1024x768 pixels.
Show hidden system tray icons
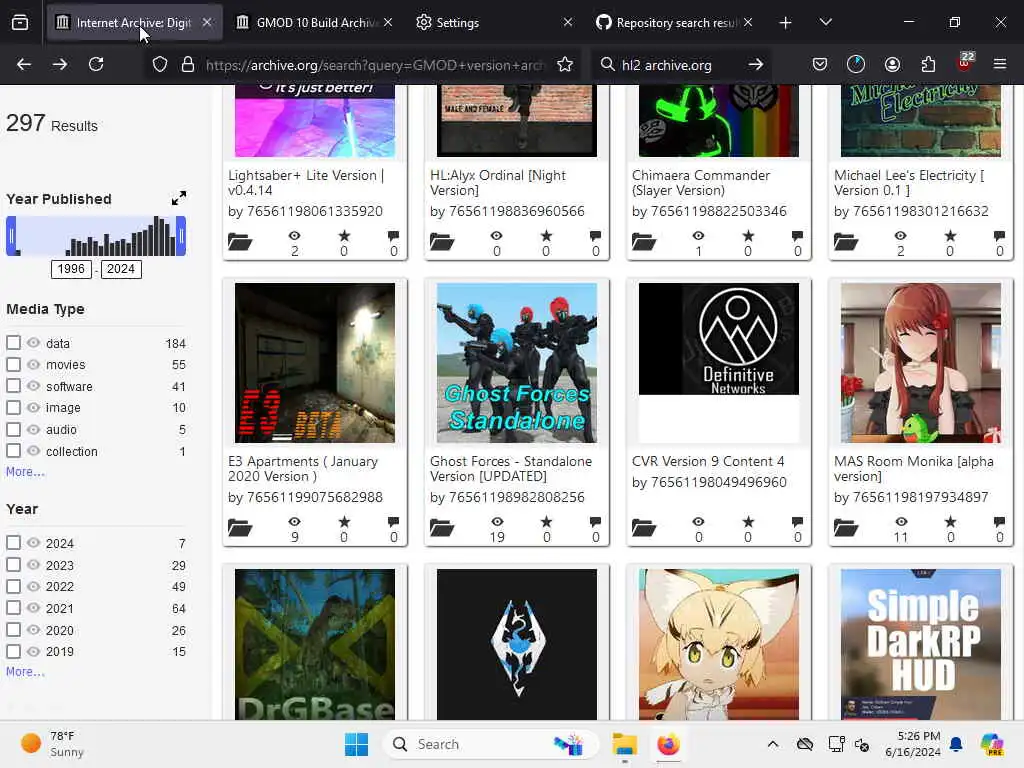click(x=773, y=744)
